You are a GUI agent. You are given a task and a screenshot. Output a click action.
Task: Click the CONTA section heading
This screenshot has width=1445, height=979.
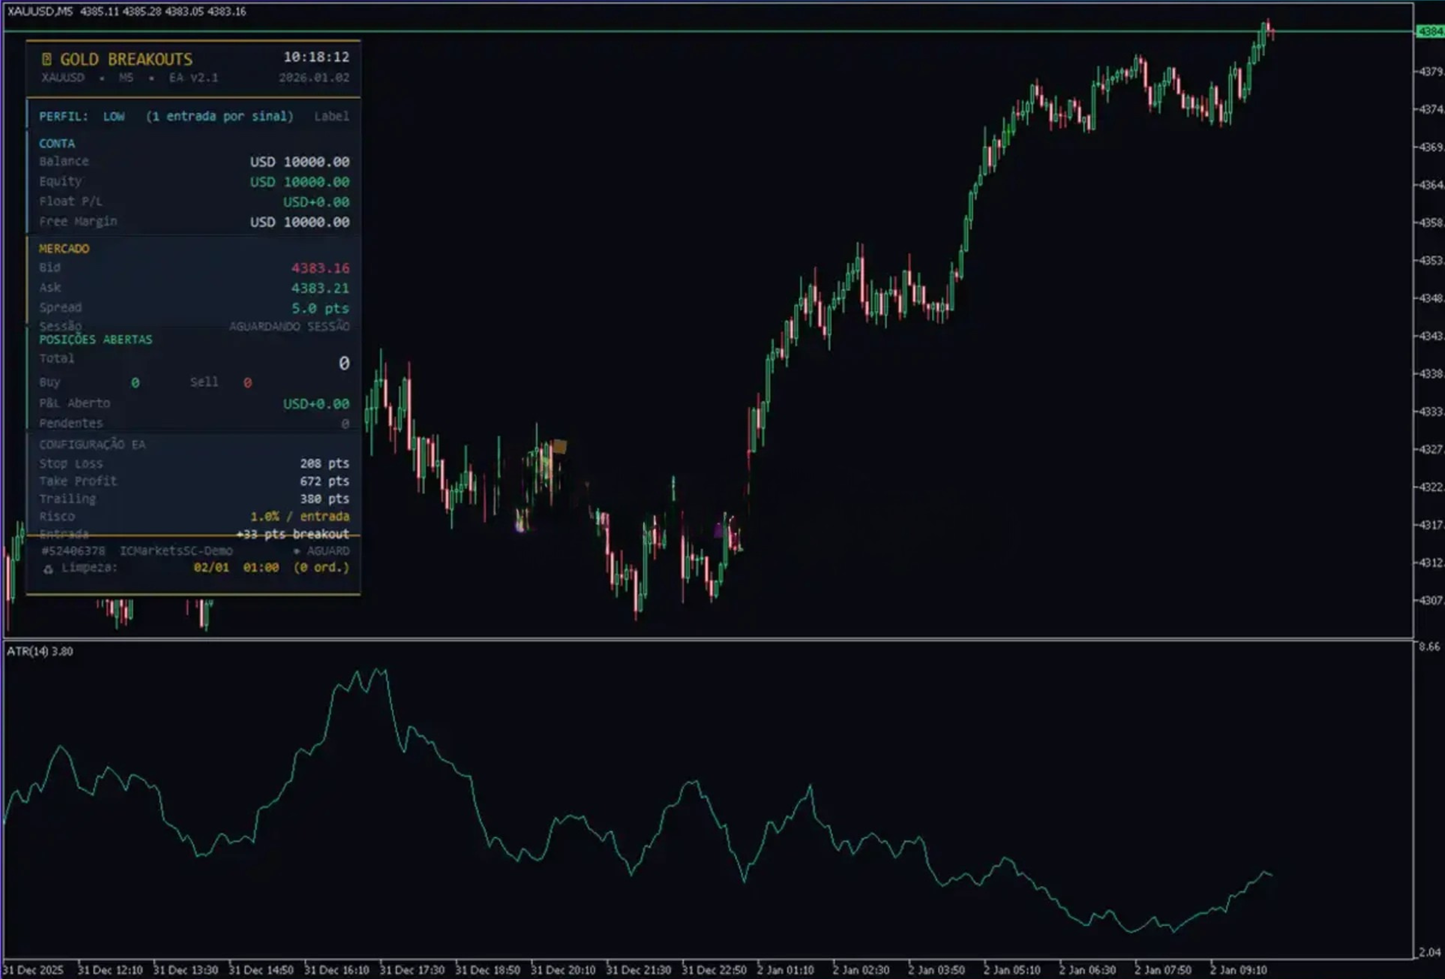tap(57, 143)
